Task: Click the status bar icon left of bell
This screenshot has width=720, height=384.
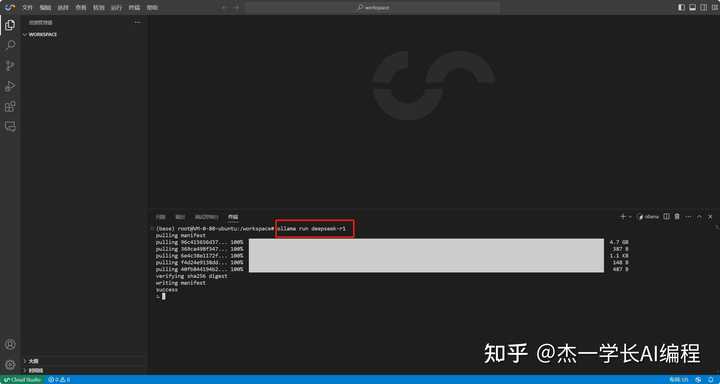Action: (x=698, y=380)
